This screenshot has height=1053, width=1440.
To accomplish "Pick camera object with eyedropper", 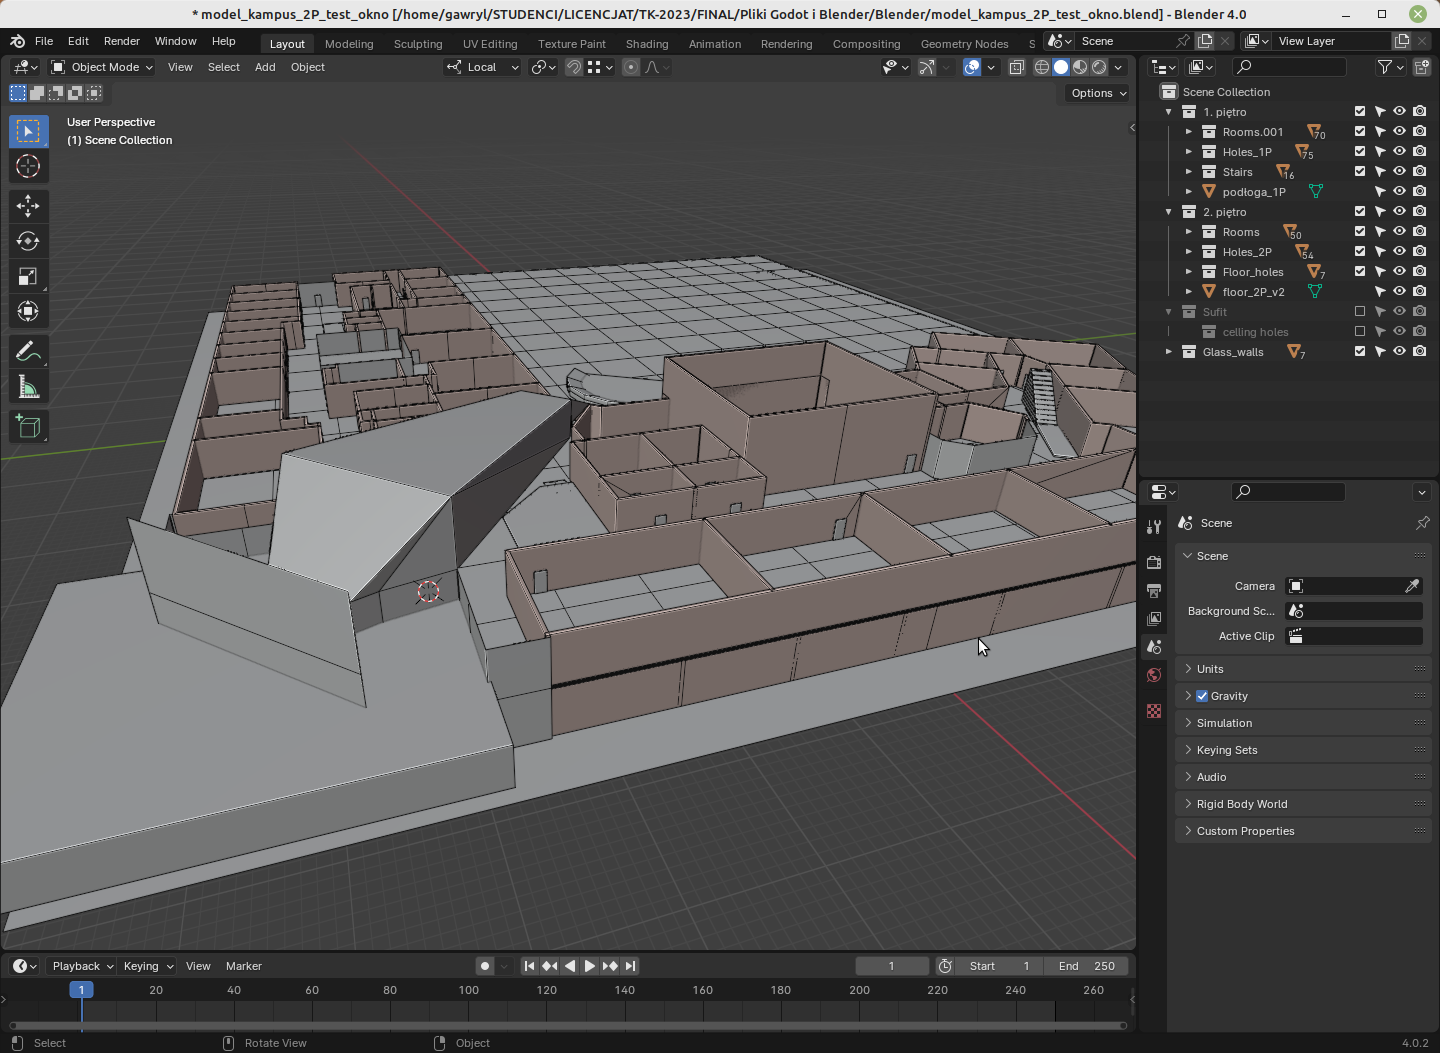I will (x=1412, y=586).
